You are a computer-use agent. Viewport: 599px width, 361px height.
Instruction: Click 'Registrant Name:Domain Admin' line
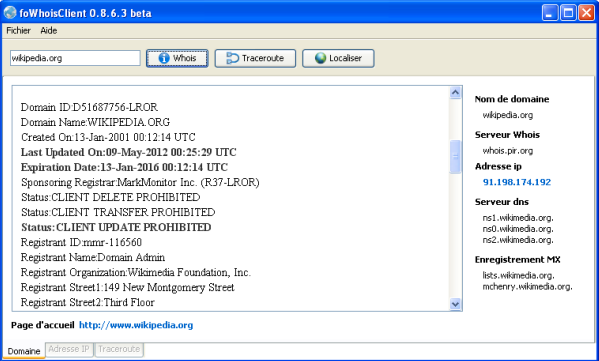[x=93, y=257]
